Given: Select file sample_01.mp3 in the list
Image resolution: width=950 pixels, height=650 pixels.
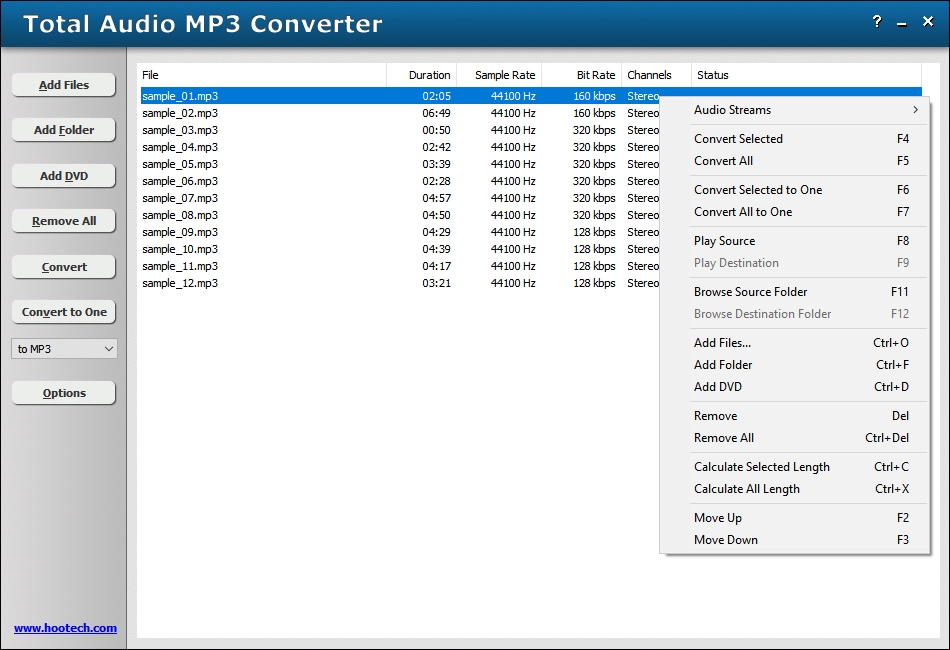Looking at the screenshot, I should [180, 96].
